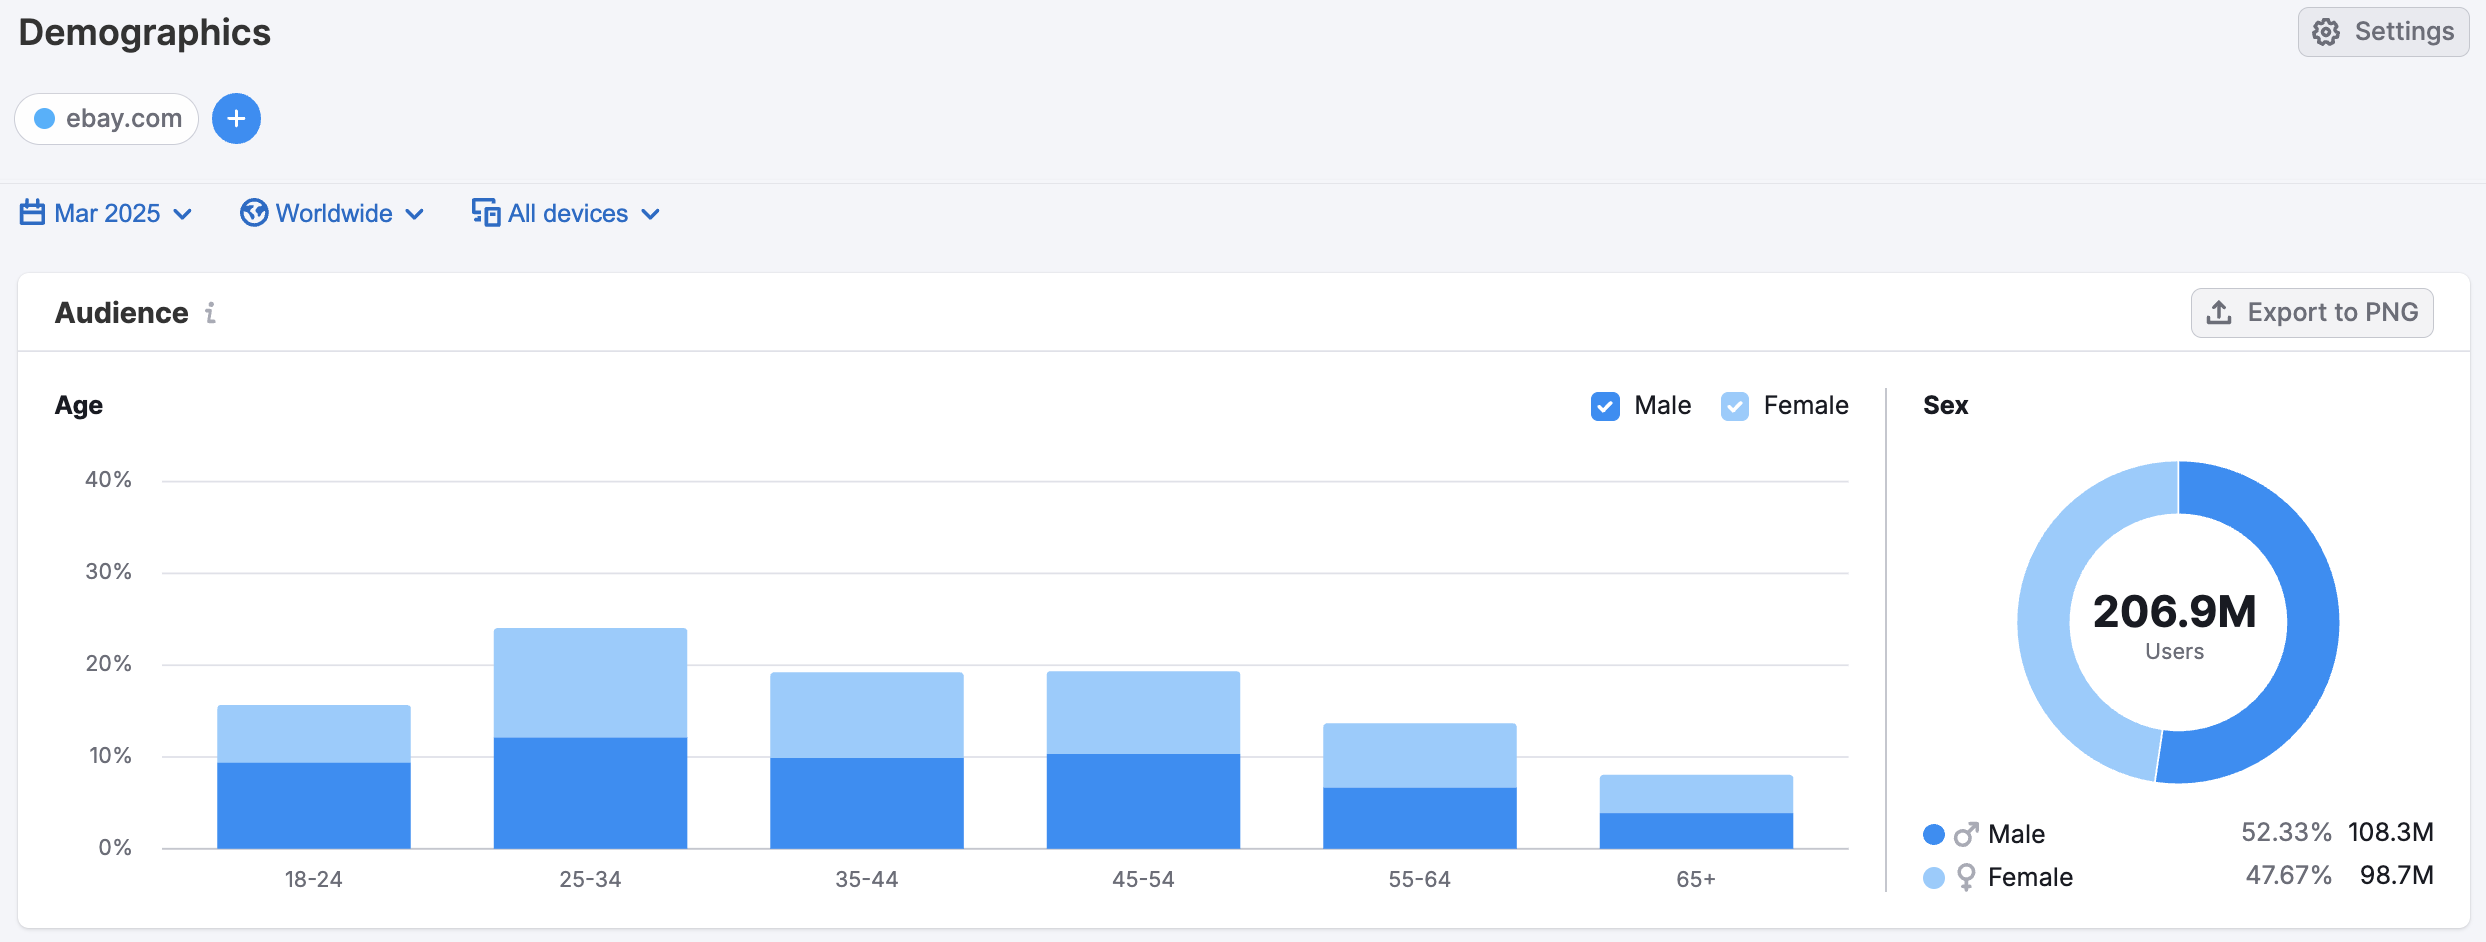This screenshot has height=942, width=2486.
Task: Uncheck the Female checkbox
Action: point(1736,406)
